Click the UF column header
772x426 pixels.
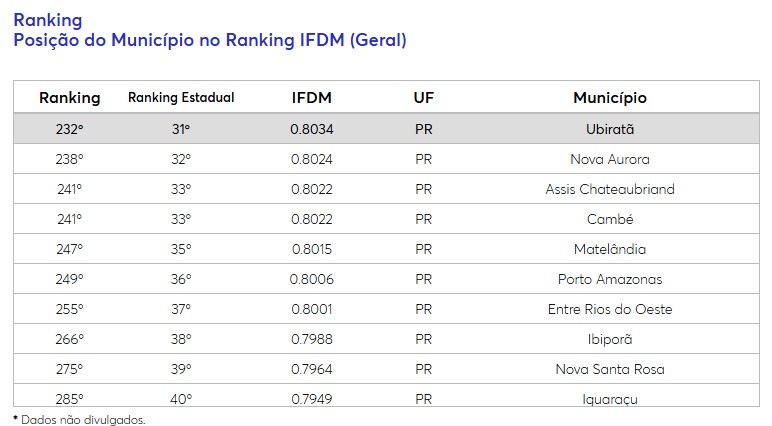(423, 98)
